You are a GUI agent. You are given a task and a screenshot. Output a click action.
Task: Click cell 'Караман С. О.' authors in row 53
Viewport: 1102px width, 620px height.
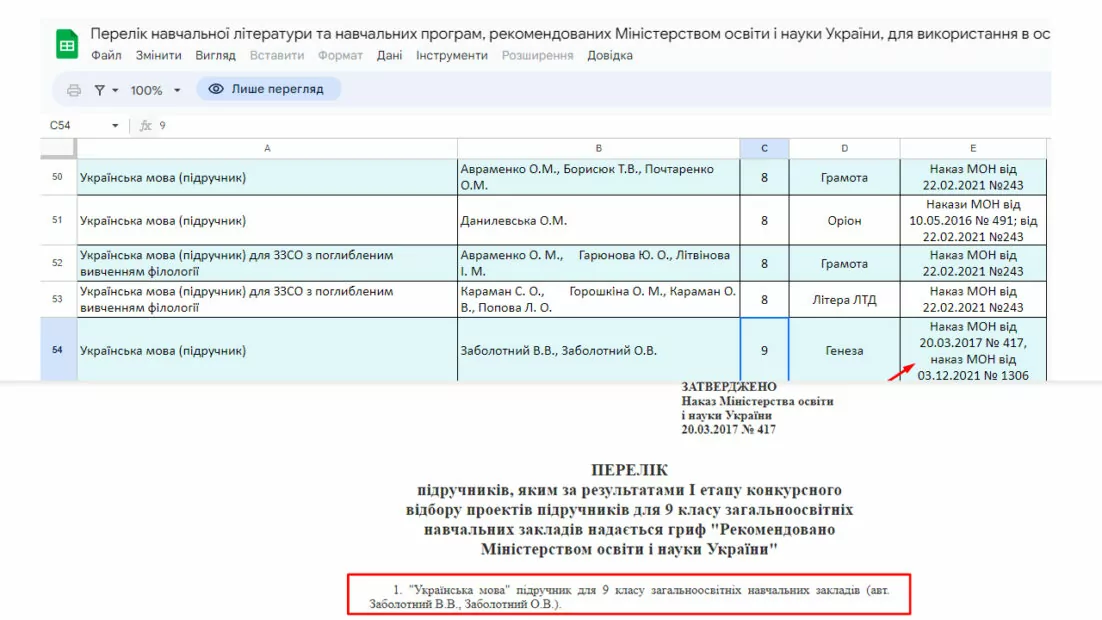click(599, 299)
